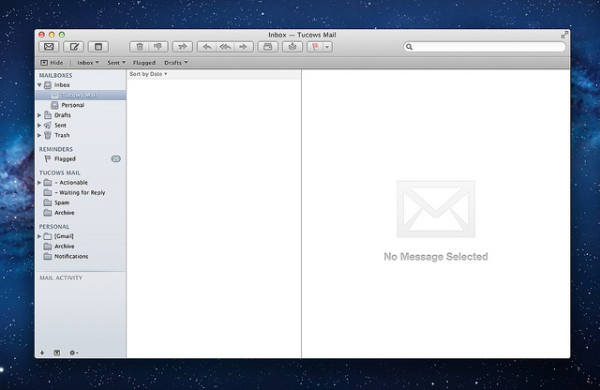Open Flagged under Reminders

(65, 159)
